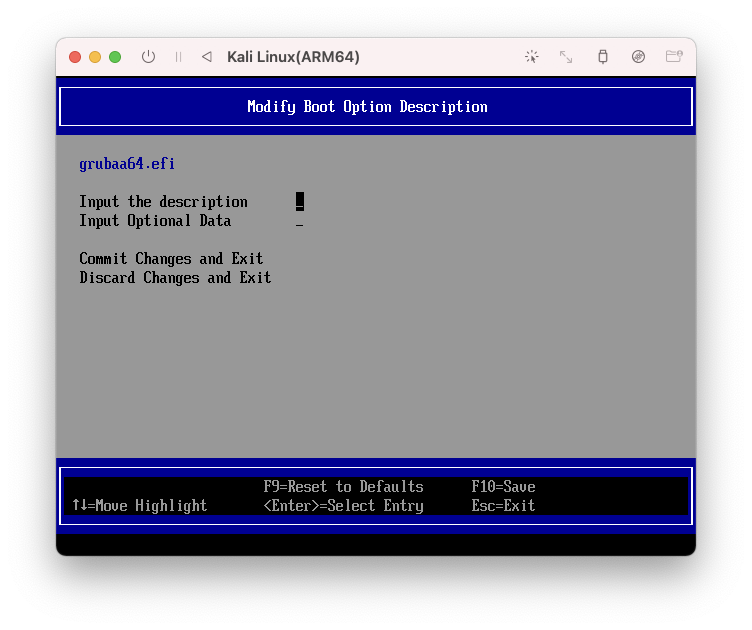The height and width of the screenshot is (630, 752).
Task: Zoom the window with green button
Action: tap(115, 57)
